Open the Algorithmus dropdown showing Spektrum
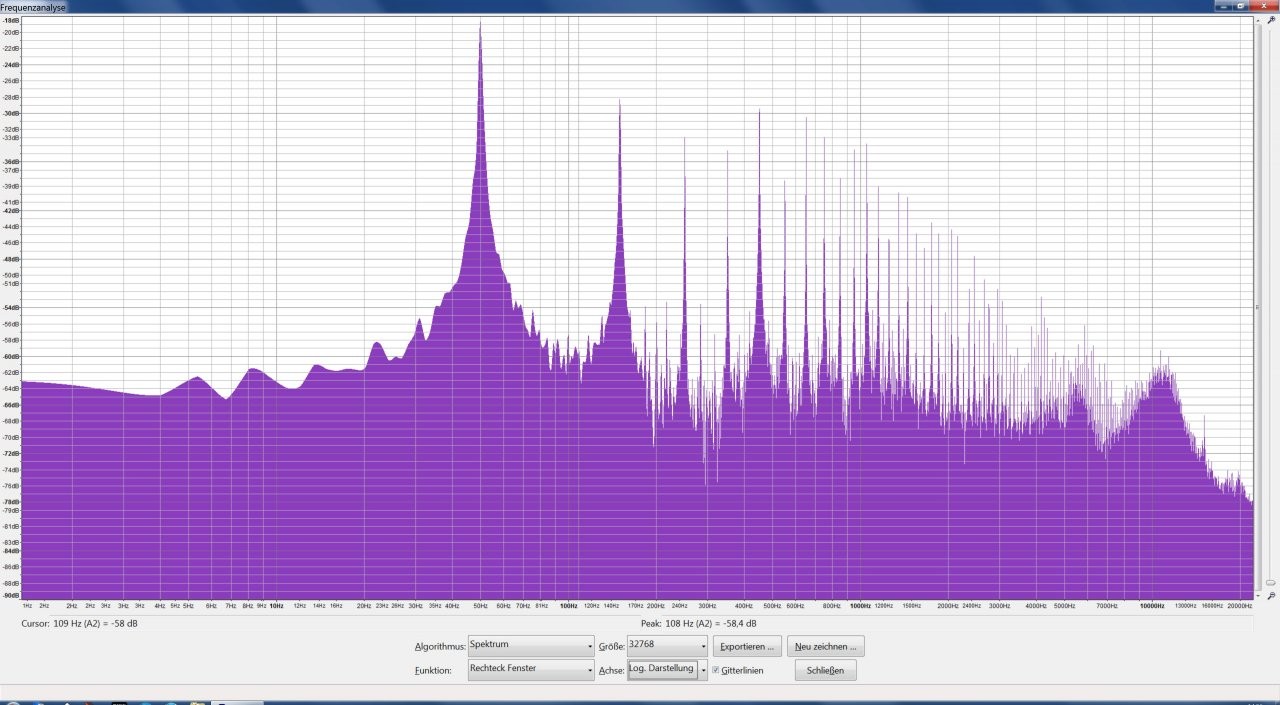This screenshot has height=705, width=1280. coord(530,646)
